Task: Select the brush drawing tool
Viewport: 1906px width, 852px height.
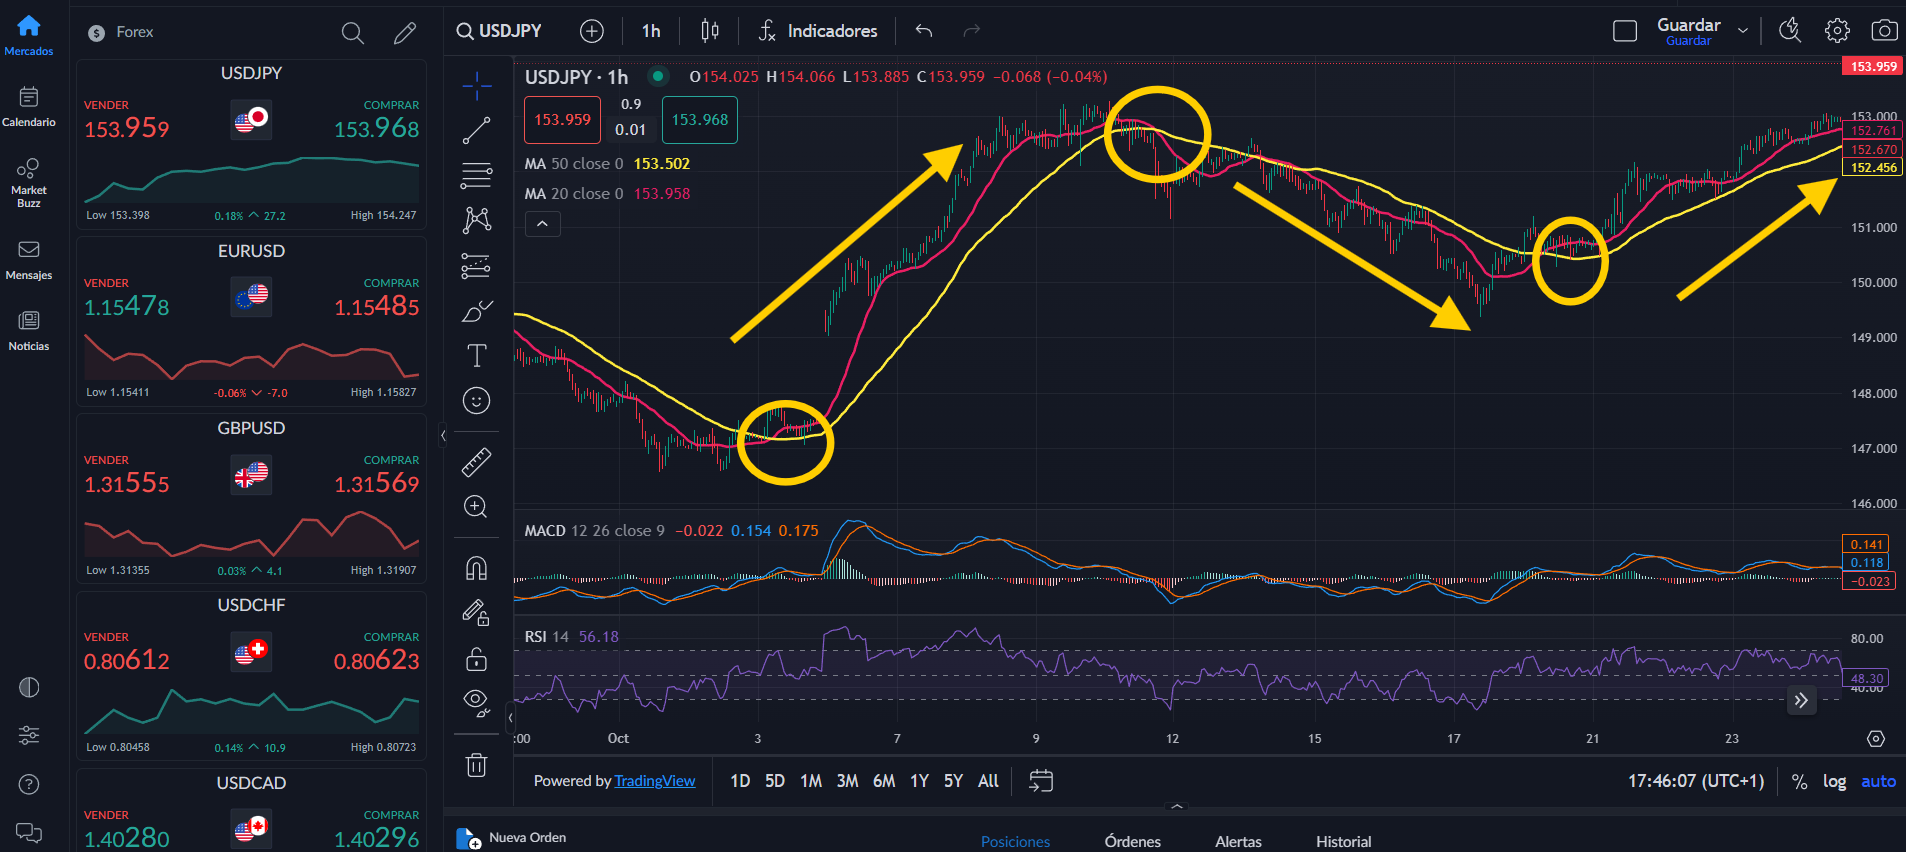Action: coord(477,311)
